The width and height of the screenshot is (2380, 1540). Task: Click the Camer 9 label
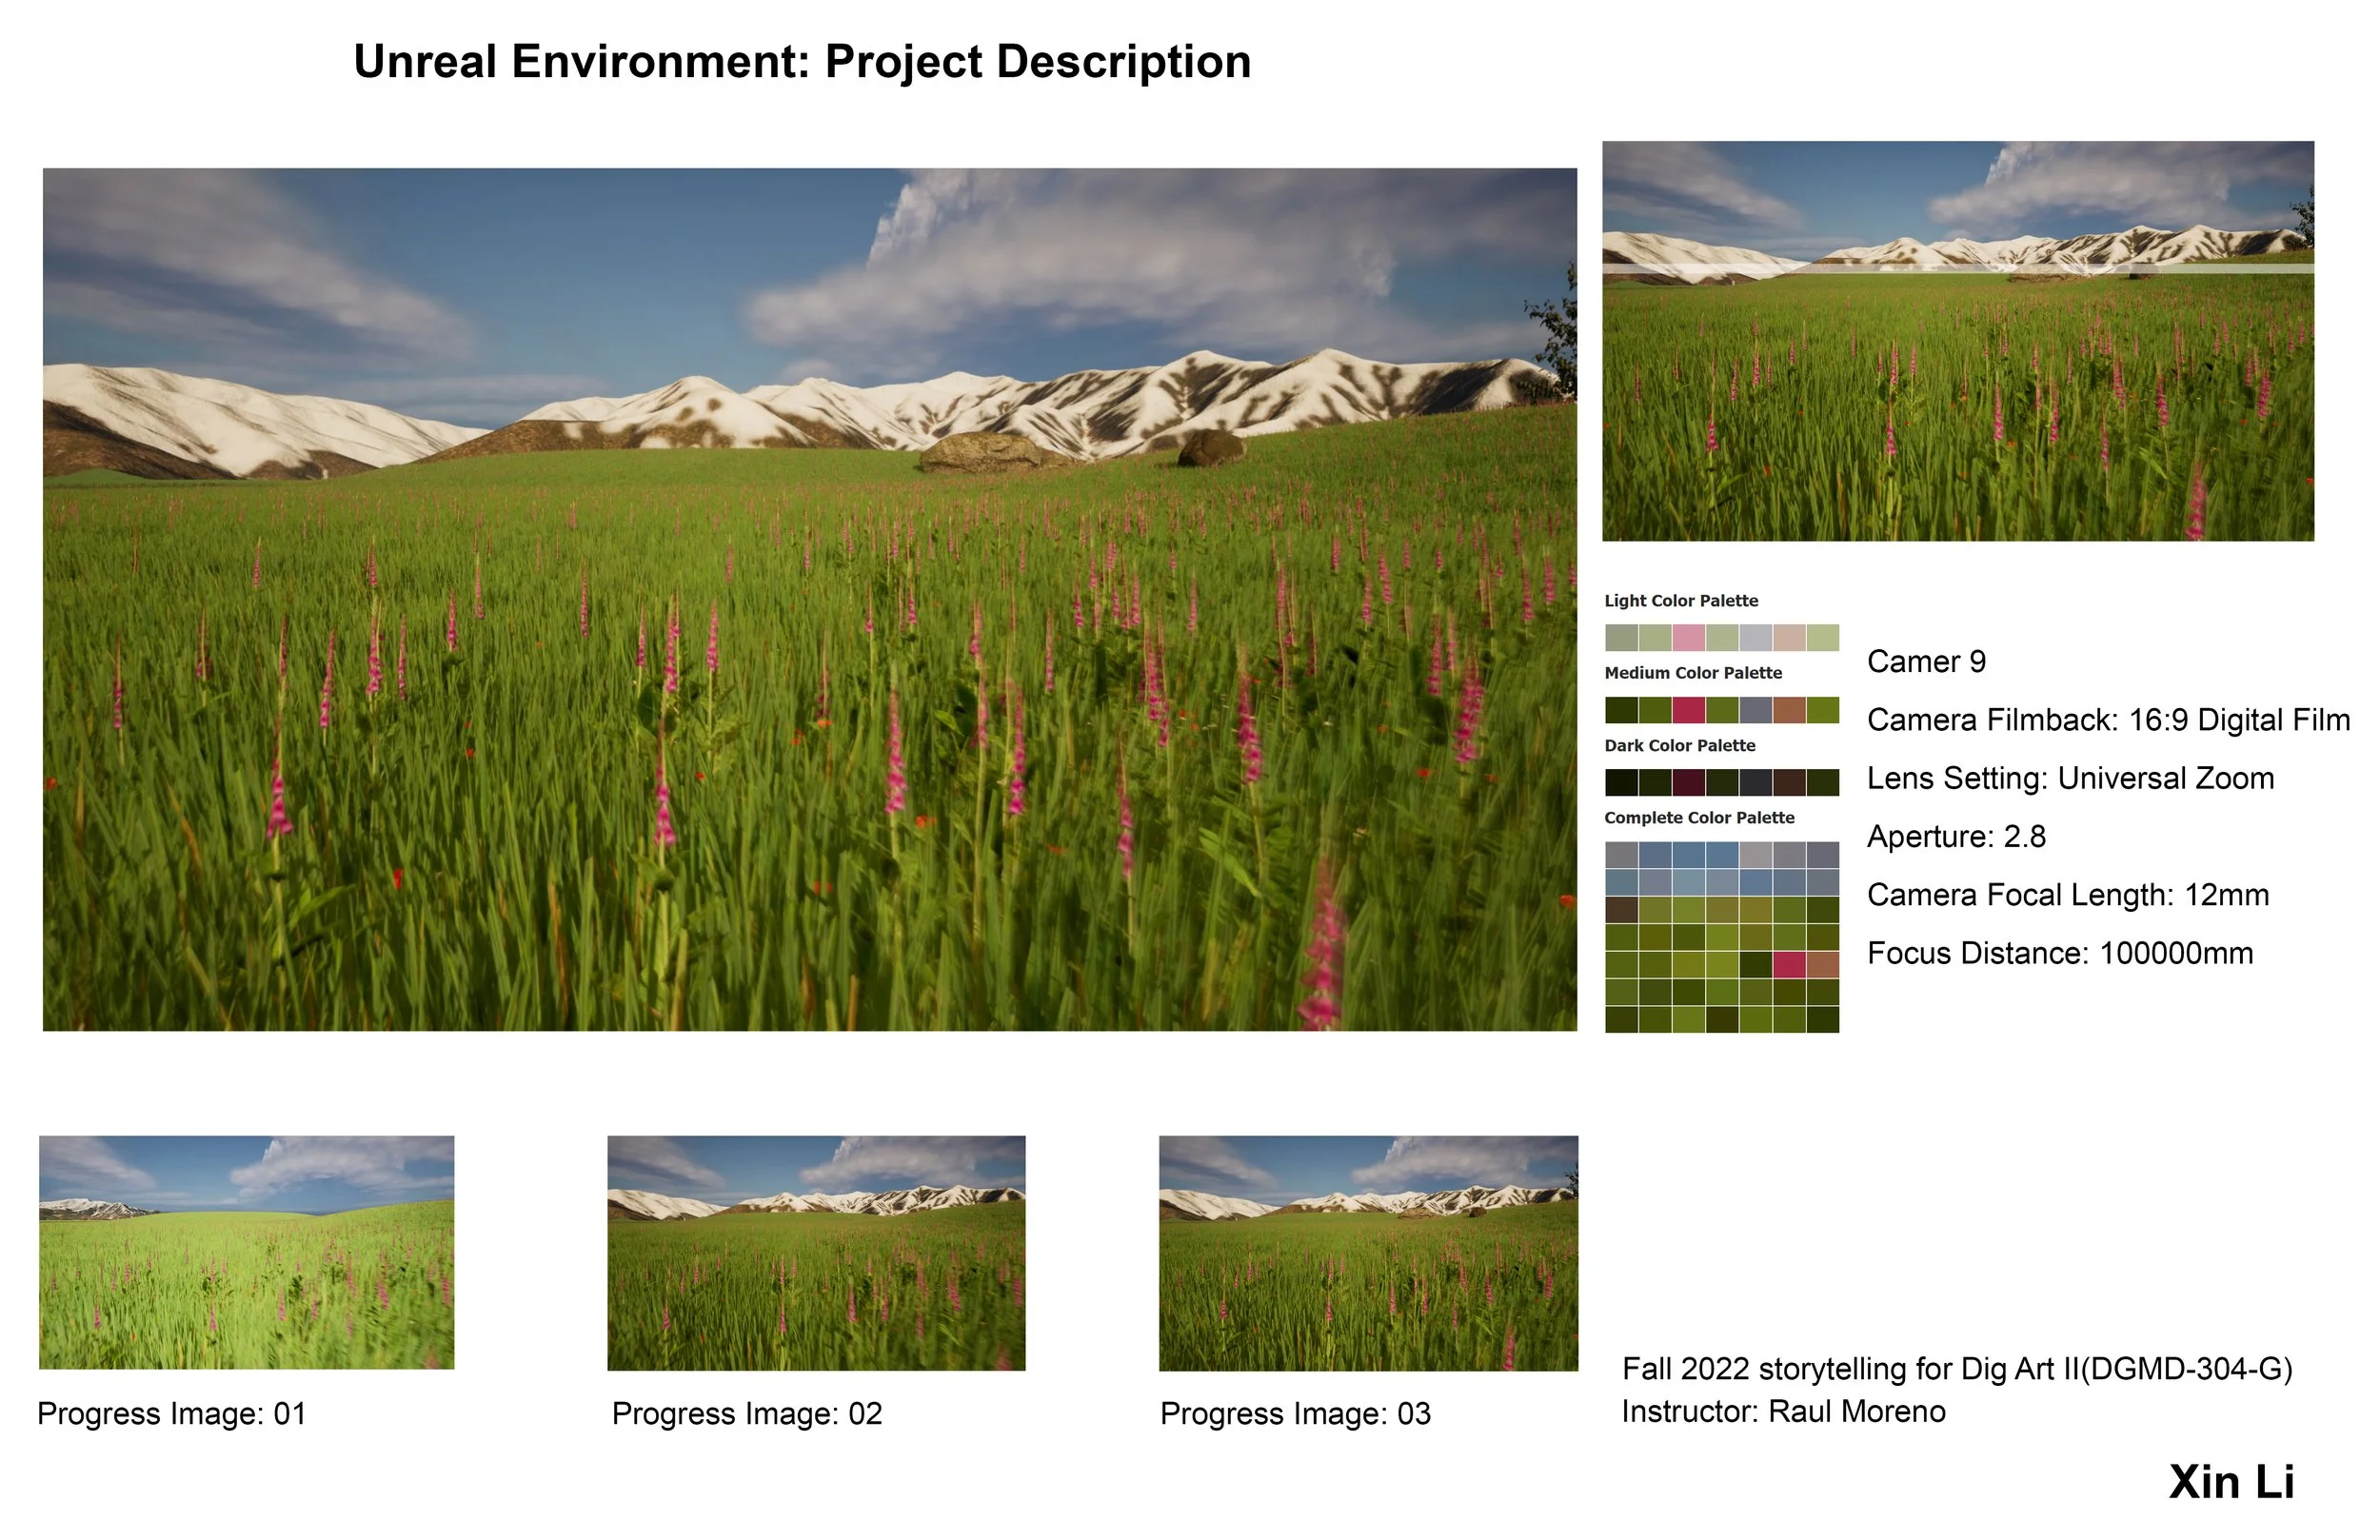(x=1926, y=662)
